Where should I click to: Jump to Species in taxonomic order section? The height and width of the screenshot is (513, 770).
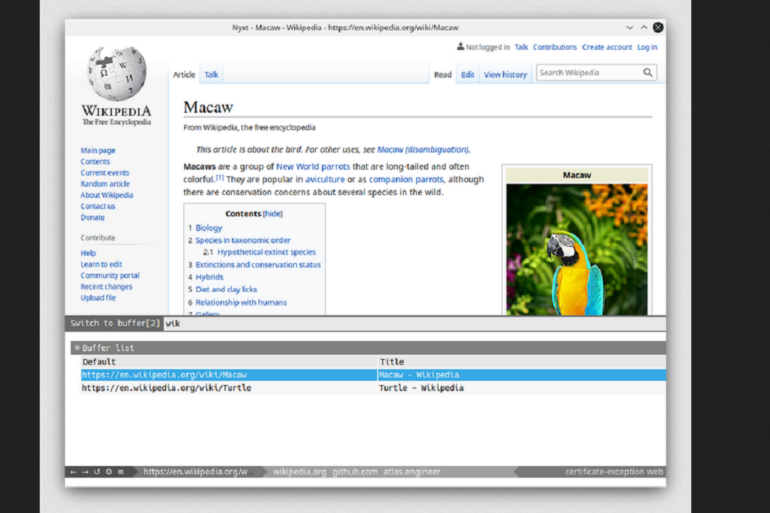tap(243, 240)
